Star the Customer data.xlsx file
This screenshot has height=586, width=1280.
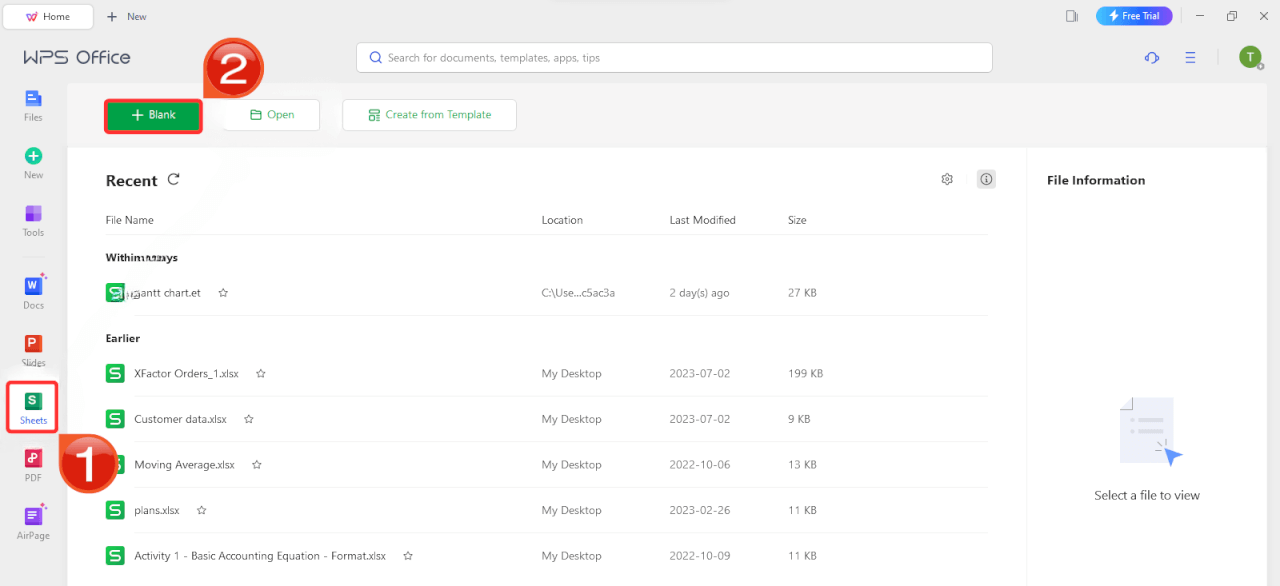click(x=249, y=419)
